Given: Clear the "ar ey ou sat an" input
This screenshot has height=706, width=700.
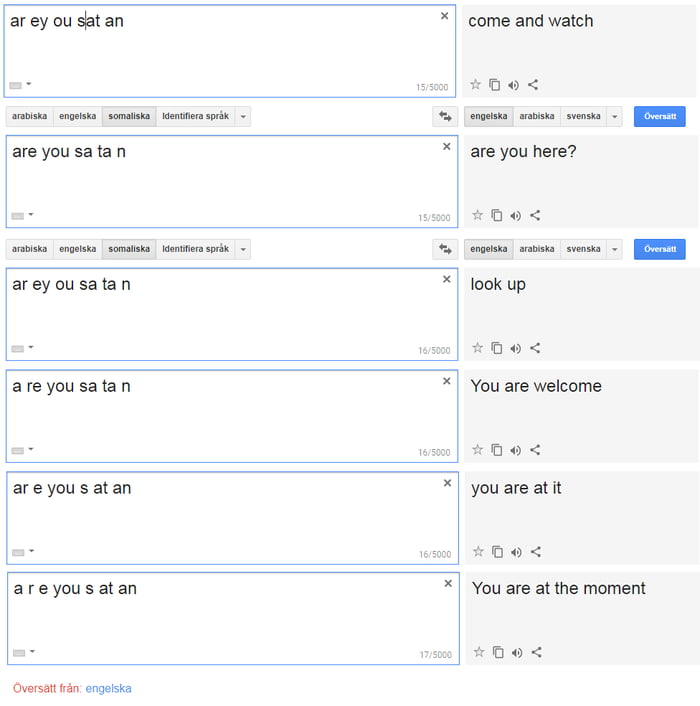Looking at the screenshot, I should 445,16.
